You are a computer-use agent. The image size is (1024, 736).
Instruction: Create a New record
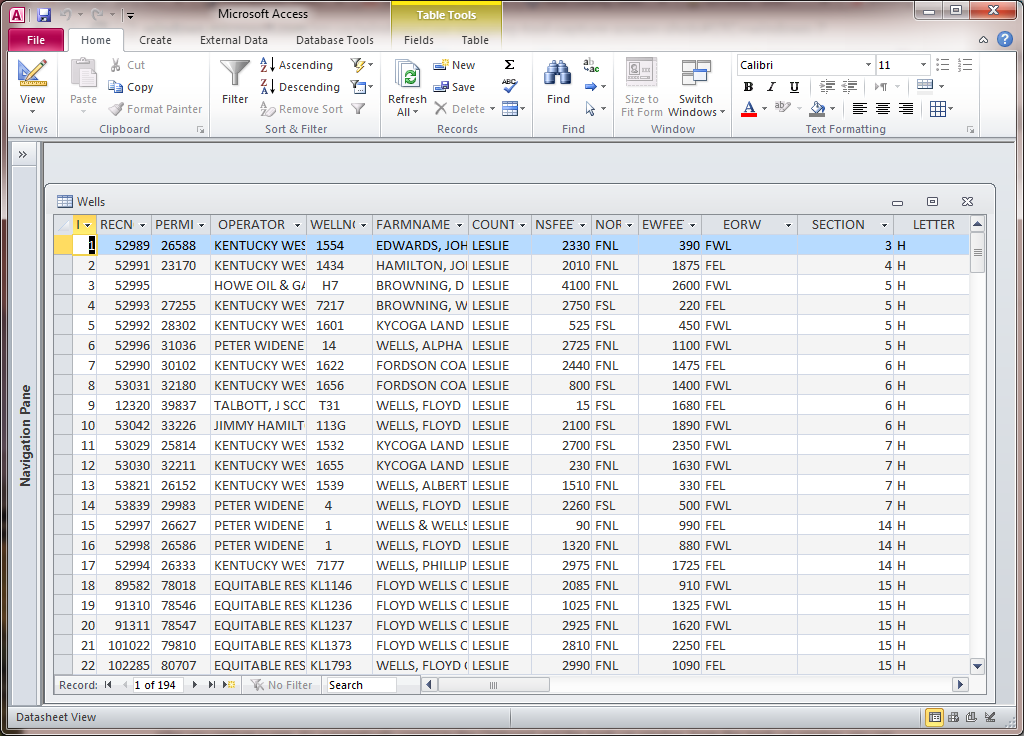(x=455, y=65)
